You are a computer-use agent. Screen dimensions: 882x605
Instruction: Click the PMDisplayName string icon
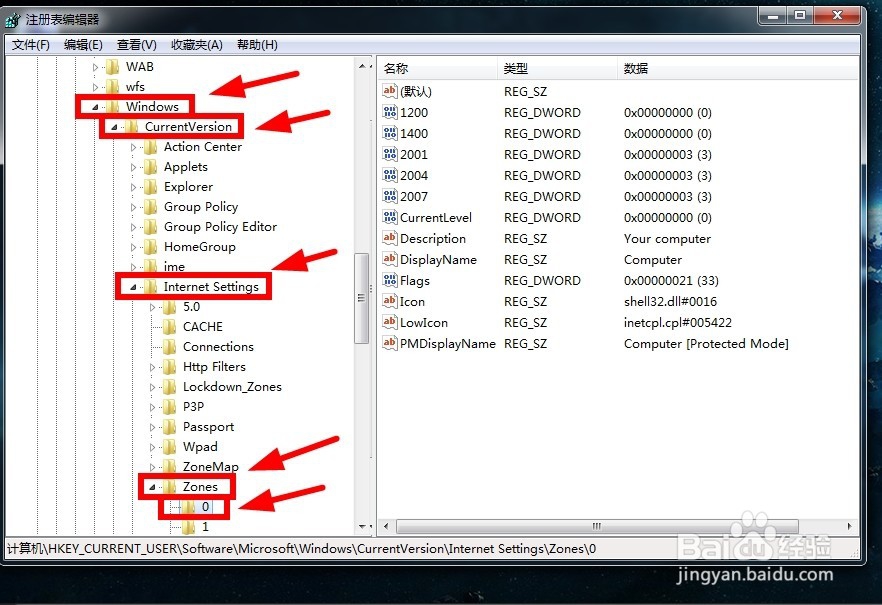pyautogui.click(x=390, y=343)
